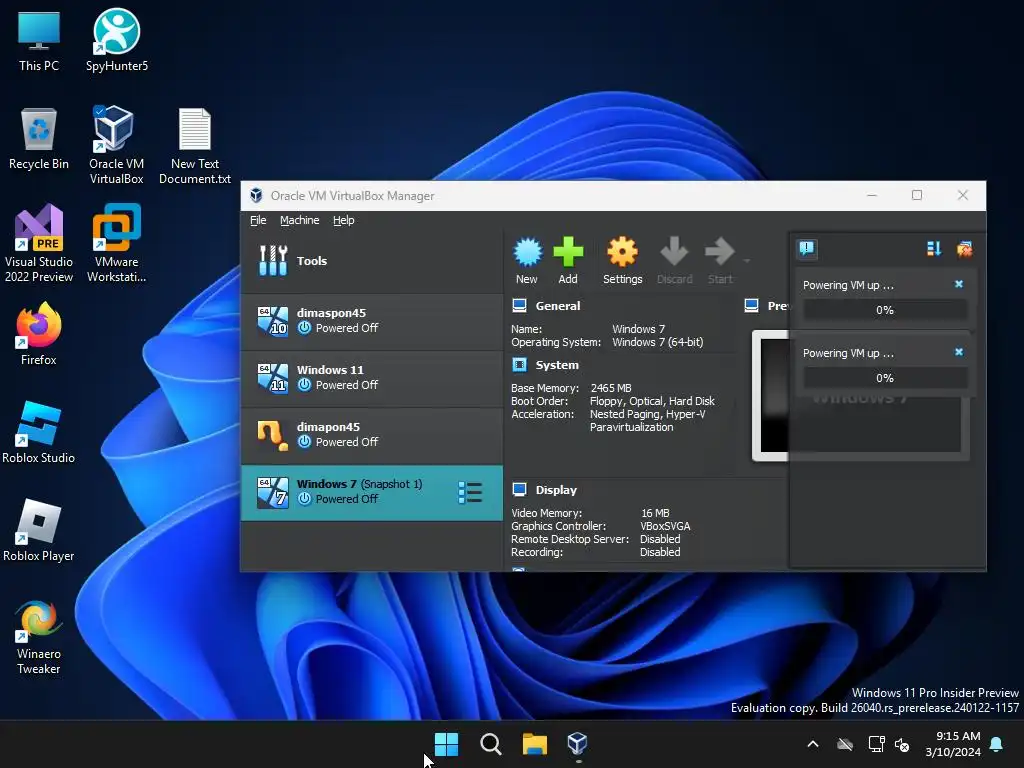Open the Help menu
This screenshot has width=1024, height=768.
(x=344, y=220)
